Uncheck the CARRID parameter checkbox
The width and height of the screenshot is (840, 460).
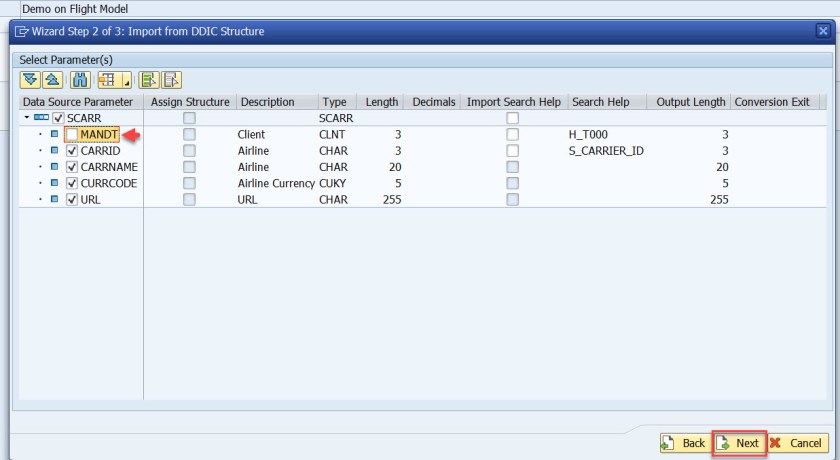pos(72,150)
